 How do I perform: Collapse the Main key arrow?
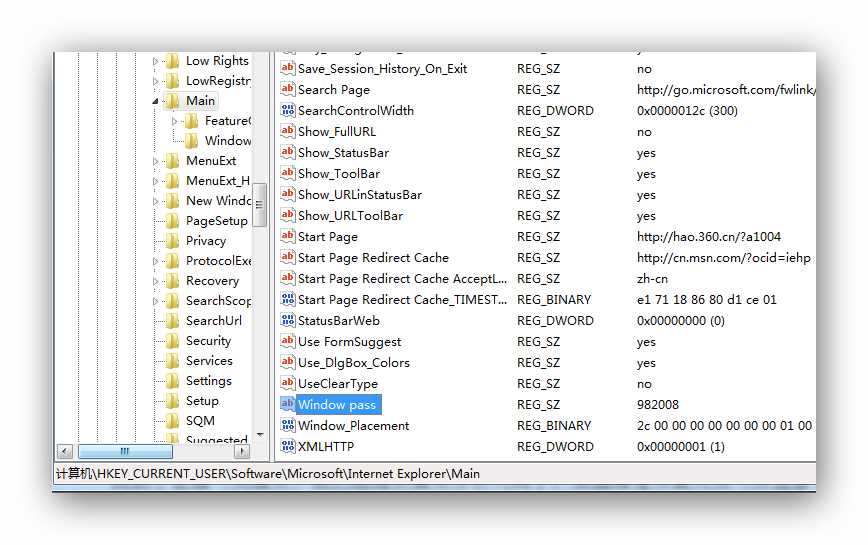[156, 101]
